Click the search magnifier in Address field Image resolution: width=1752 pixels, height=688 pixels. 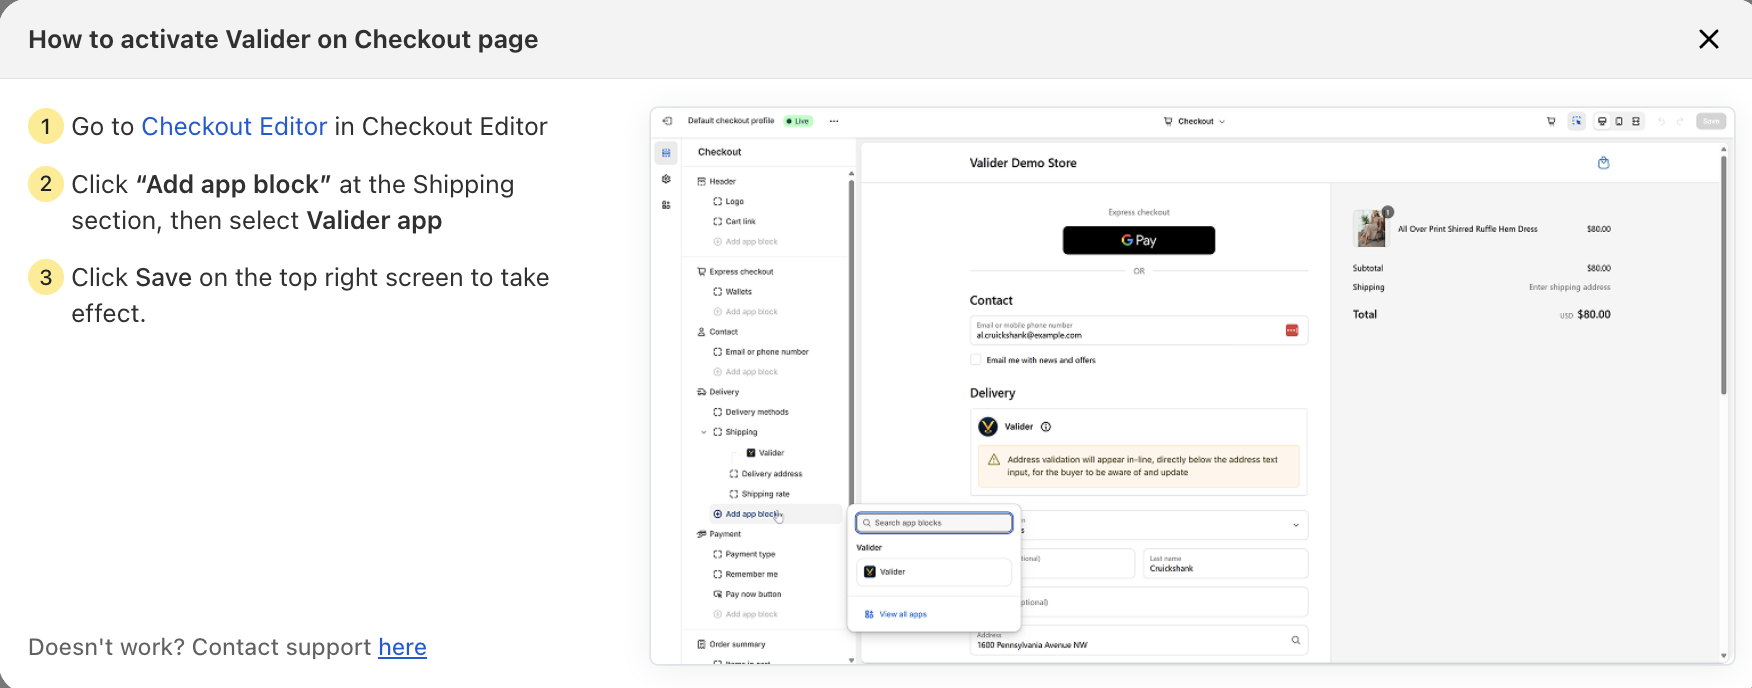1295,640
